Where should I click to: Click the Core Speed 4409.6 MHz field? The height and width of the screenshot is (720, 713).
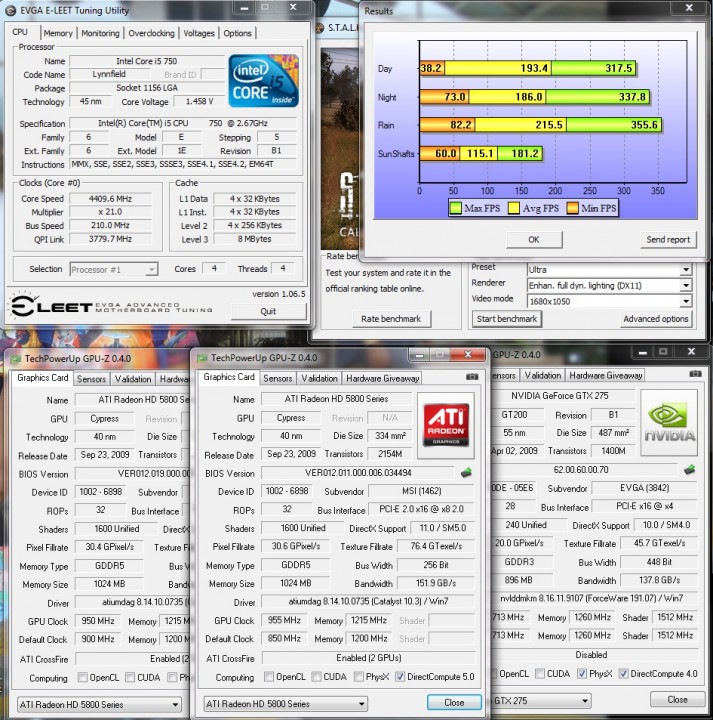pyautogui.click(x=110, y=199)
